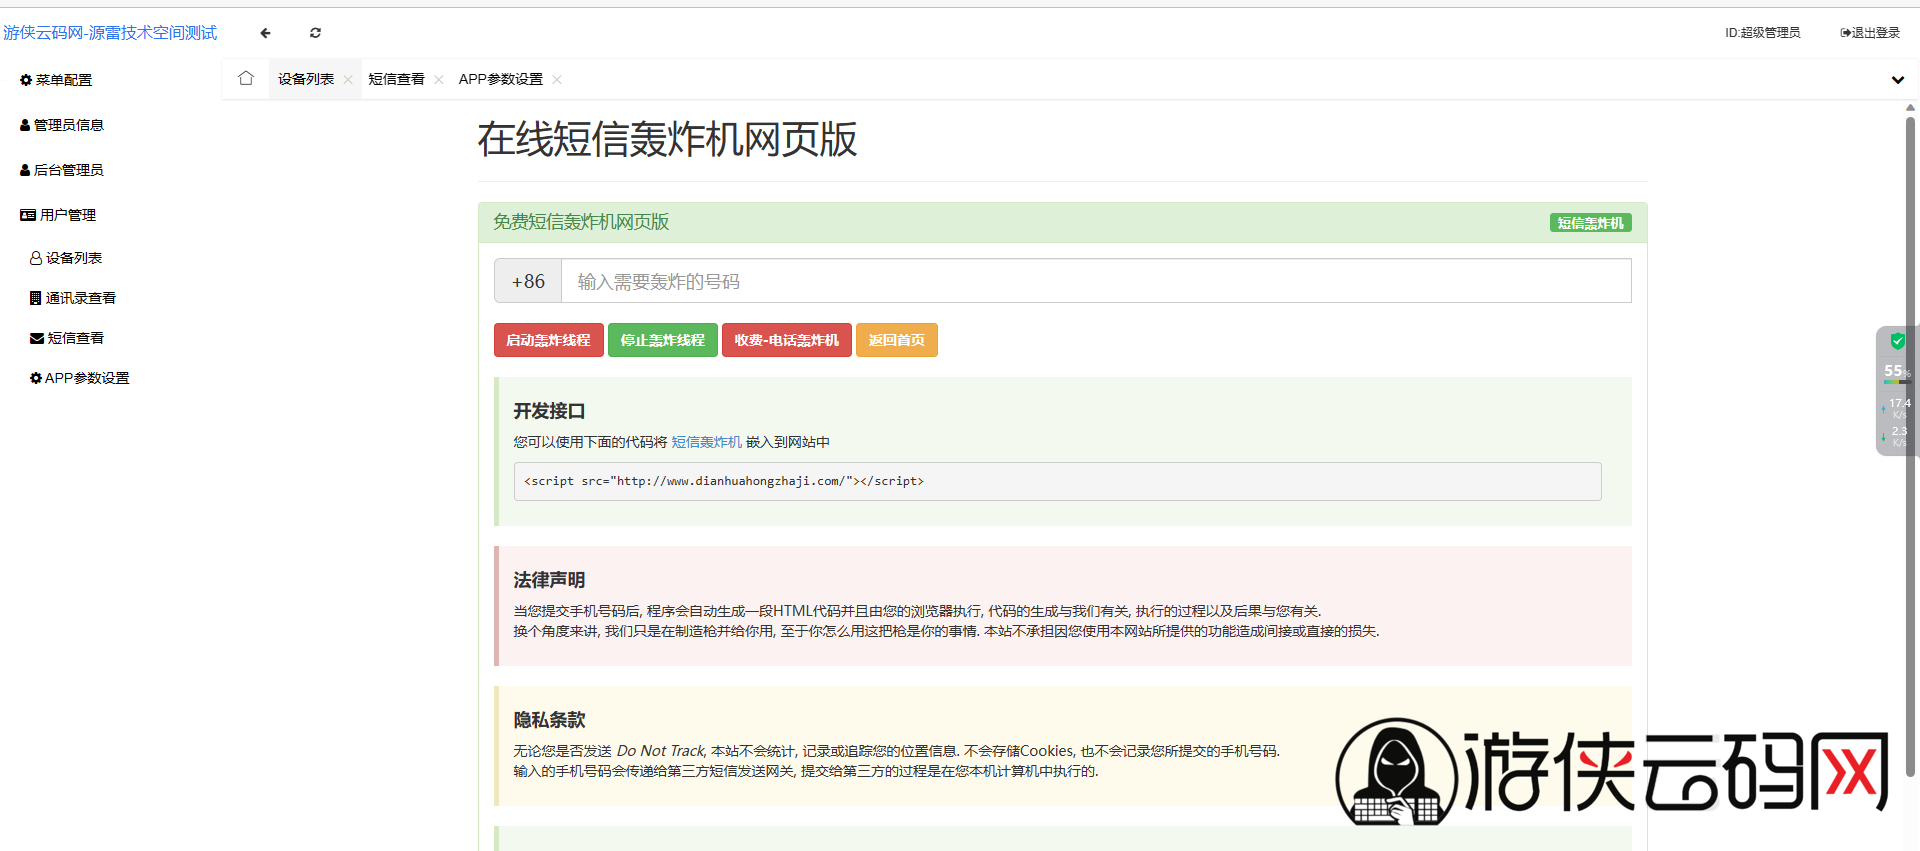This screenshot has width=1920, height=851.
Task: Click the 游侠云码网-源雷技术空间测试 site title
Action: [110, 33]
